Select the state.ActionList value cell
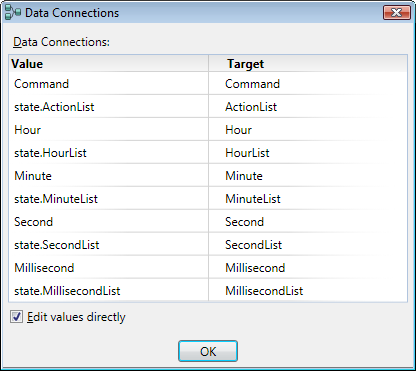 coord(109,107)
